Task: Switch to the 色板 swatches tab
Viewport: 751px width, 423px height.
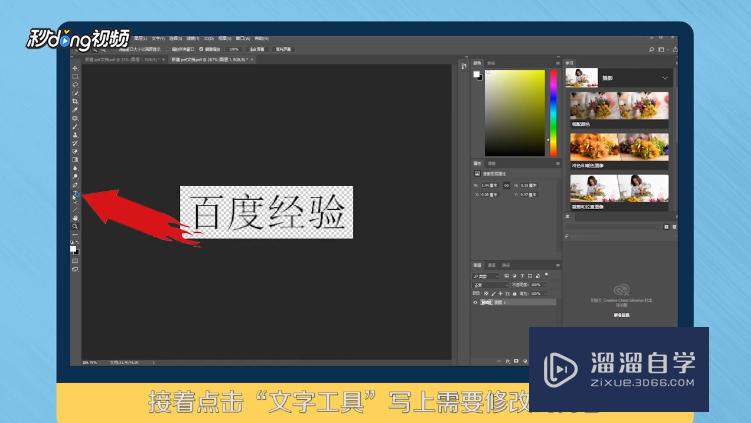Action: [x=491, y=63]
